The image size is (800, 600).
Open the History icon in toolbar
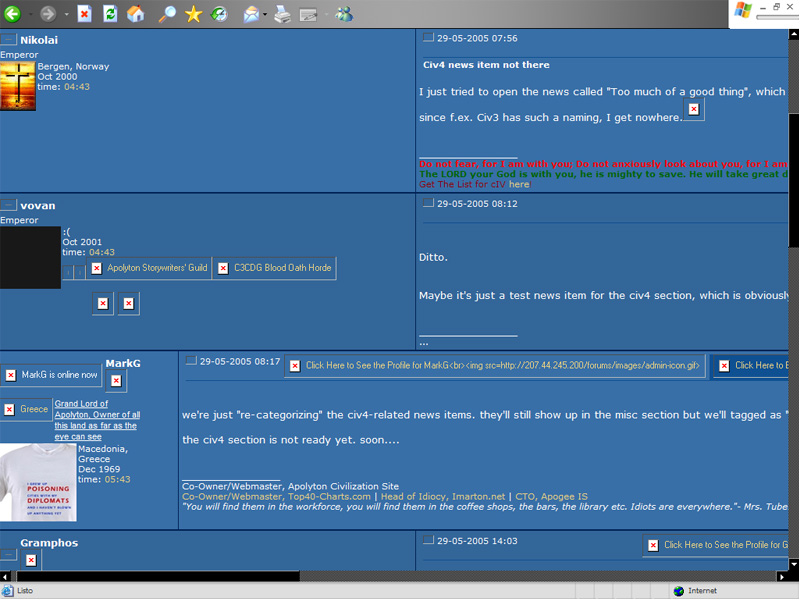click(x=219, y=14)
